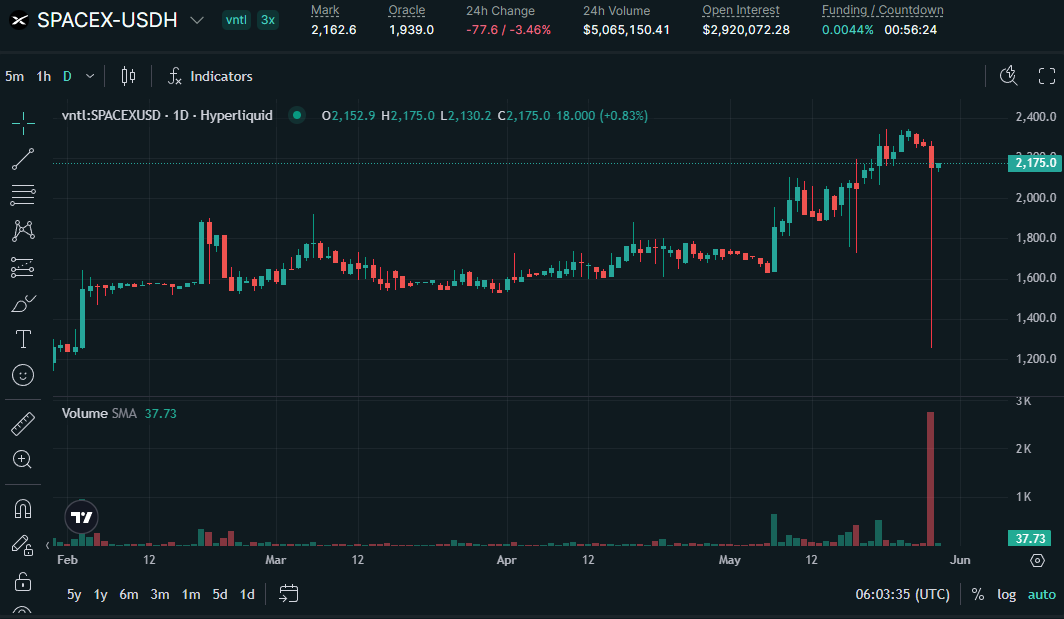The height and width of the screenshot is (619, 1064).
Task: Set chart range to 1y
Action: [x=100, y=595]
